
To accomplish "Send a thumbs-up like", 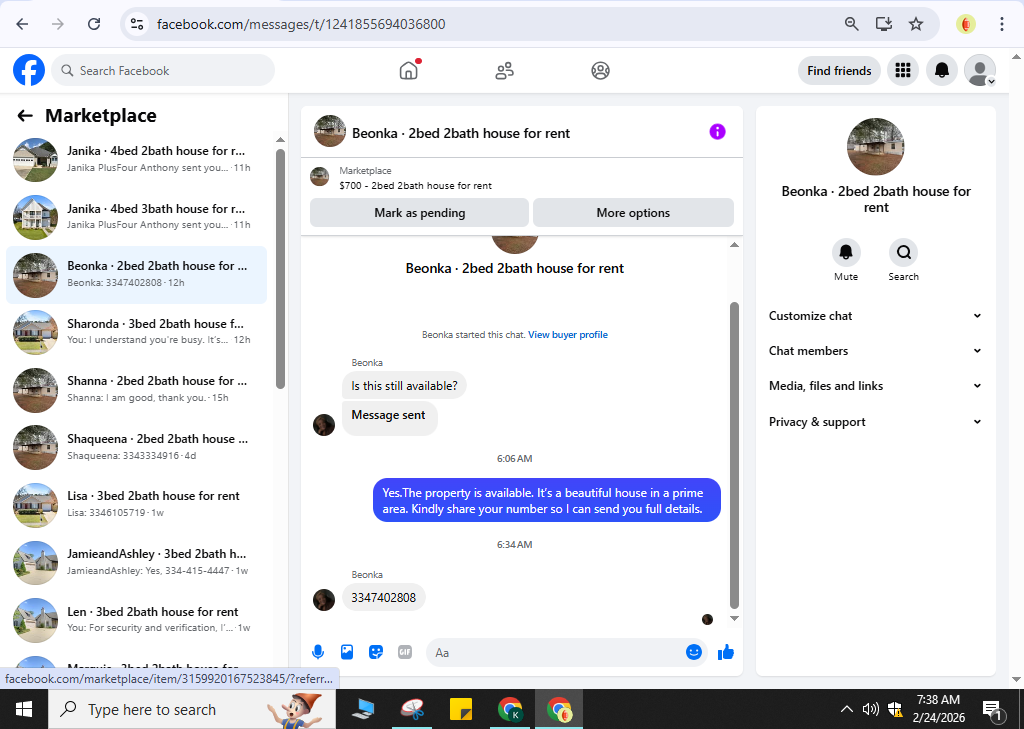I will tap(726, 652).
